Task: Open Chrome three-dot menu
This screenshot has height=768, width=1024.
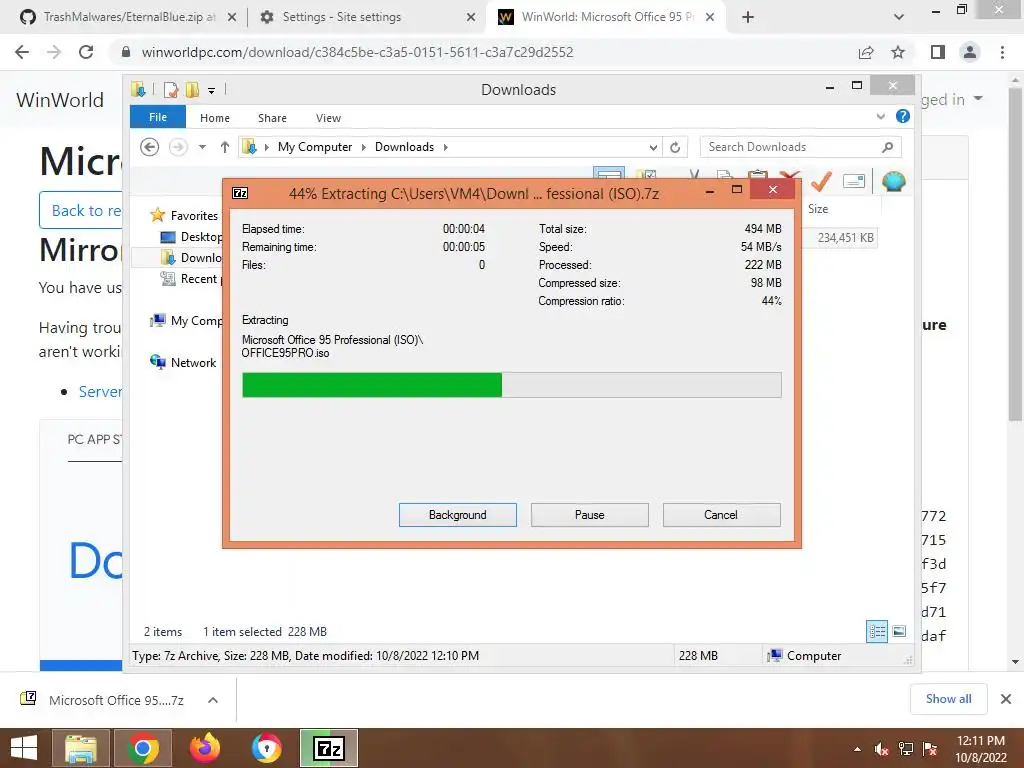Action: click(x=1002, y=52)
